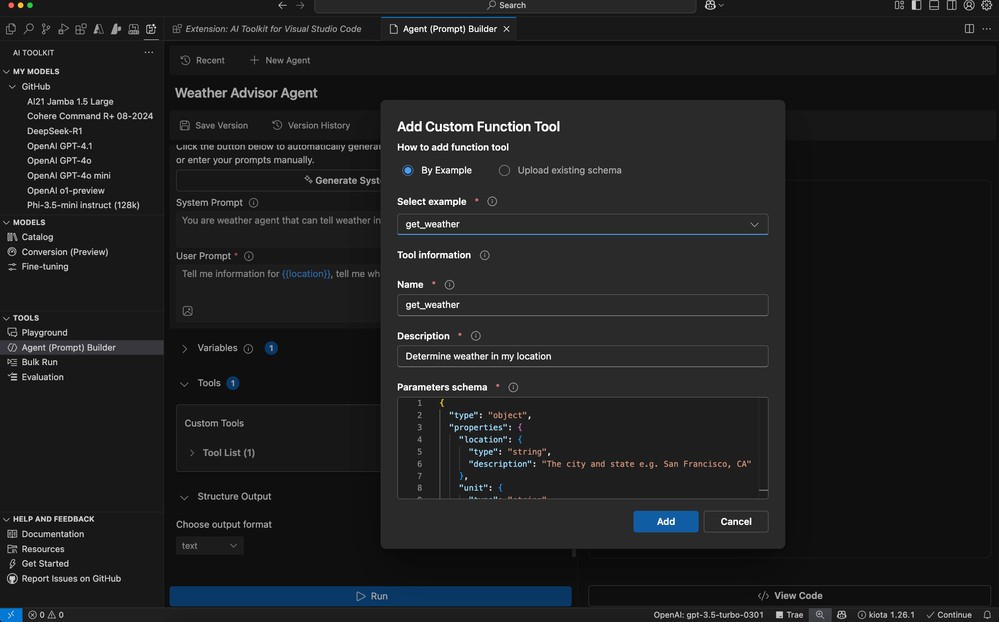Go back with the navigation arrow
999x622 pixels.
[282, 5]
